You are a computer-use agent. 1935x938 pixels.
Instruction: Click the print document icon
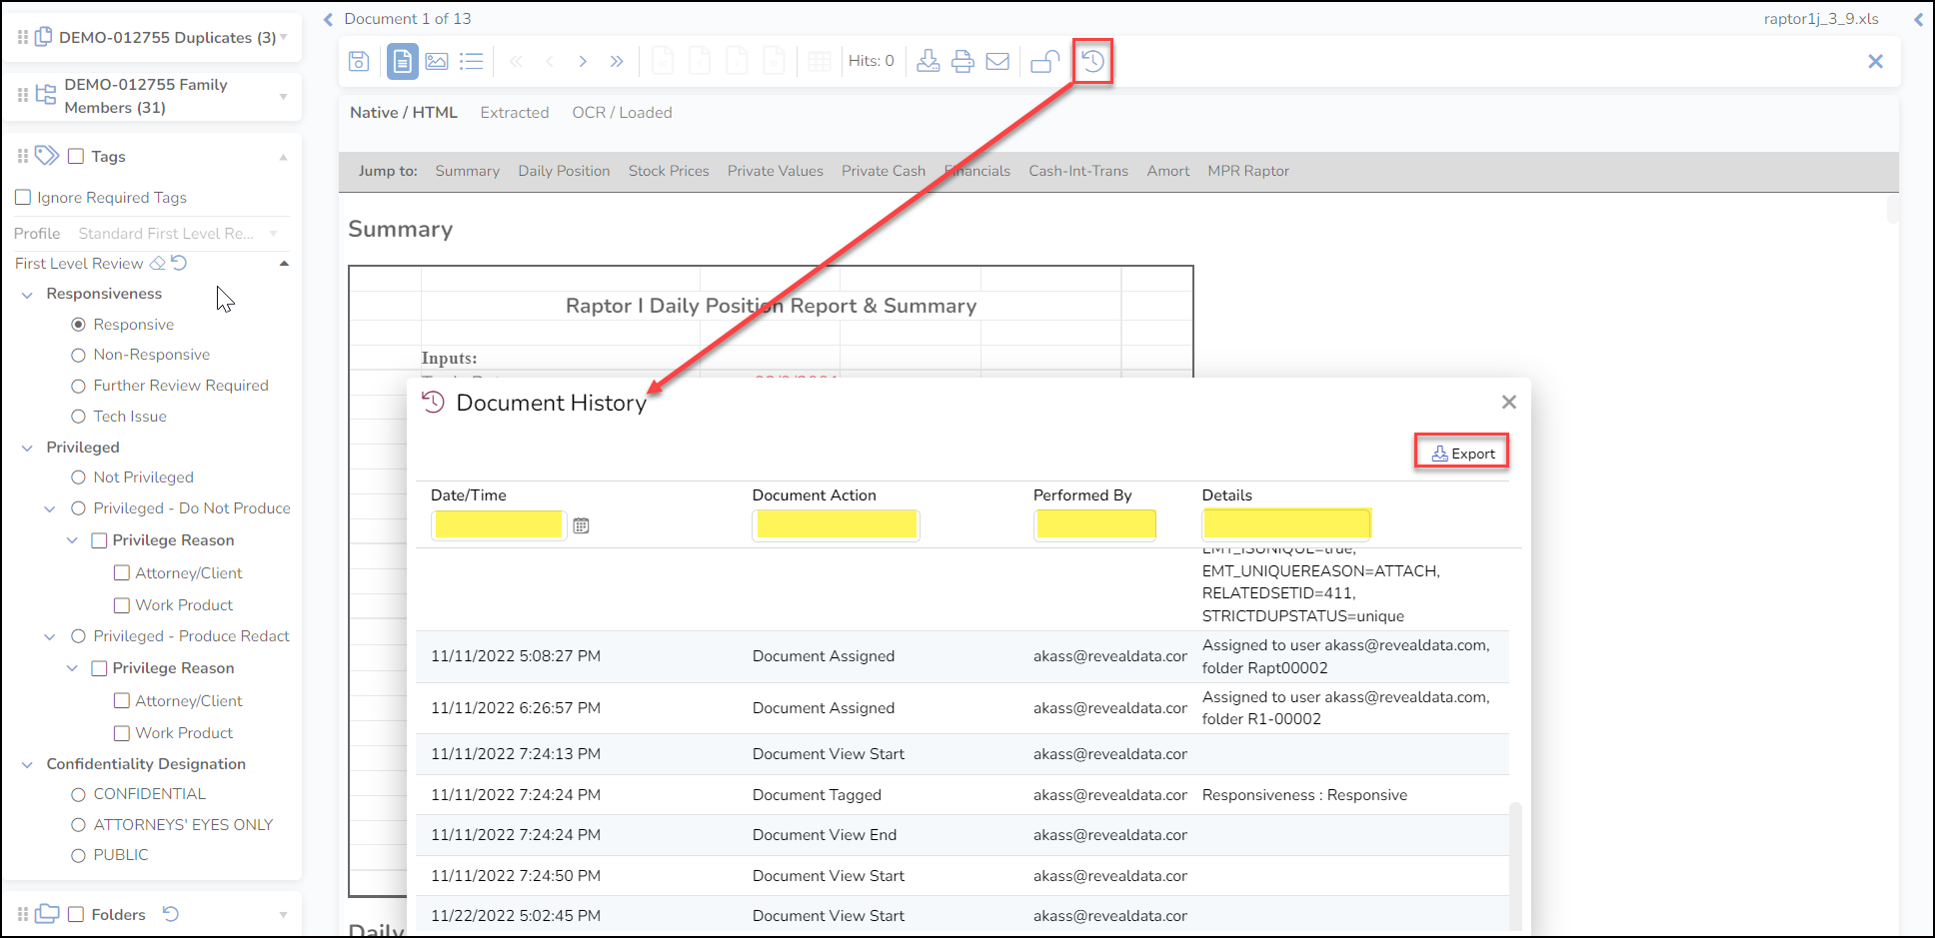(x=962, y=61)
